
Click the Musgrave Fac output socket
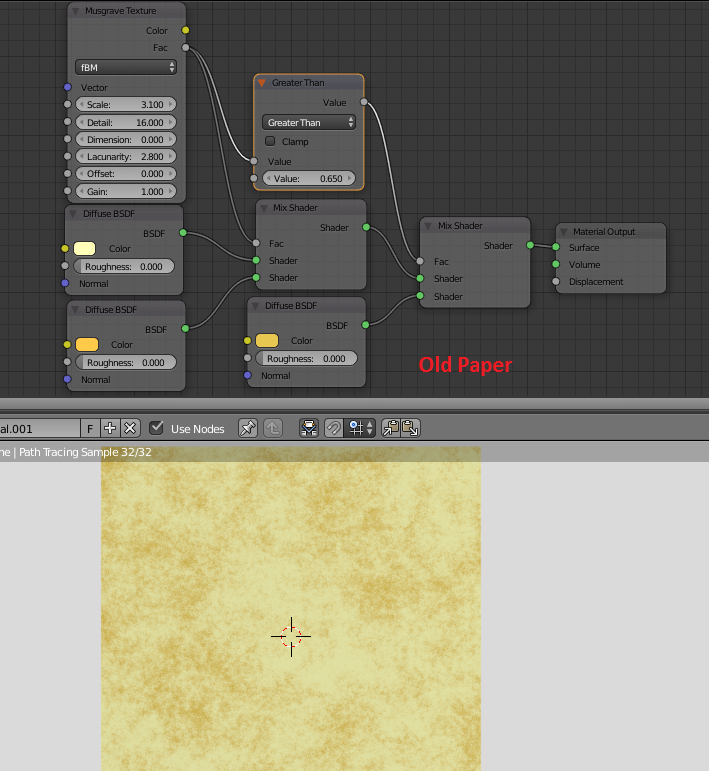click(x=185, y=47)
